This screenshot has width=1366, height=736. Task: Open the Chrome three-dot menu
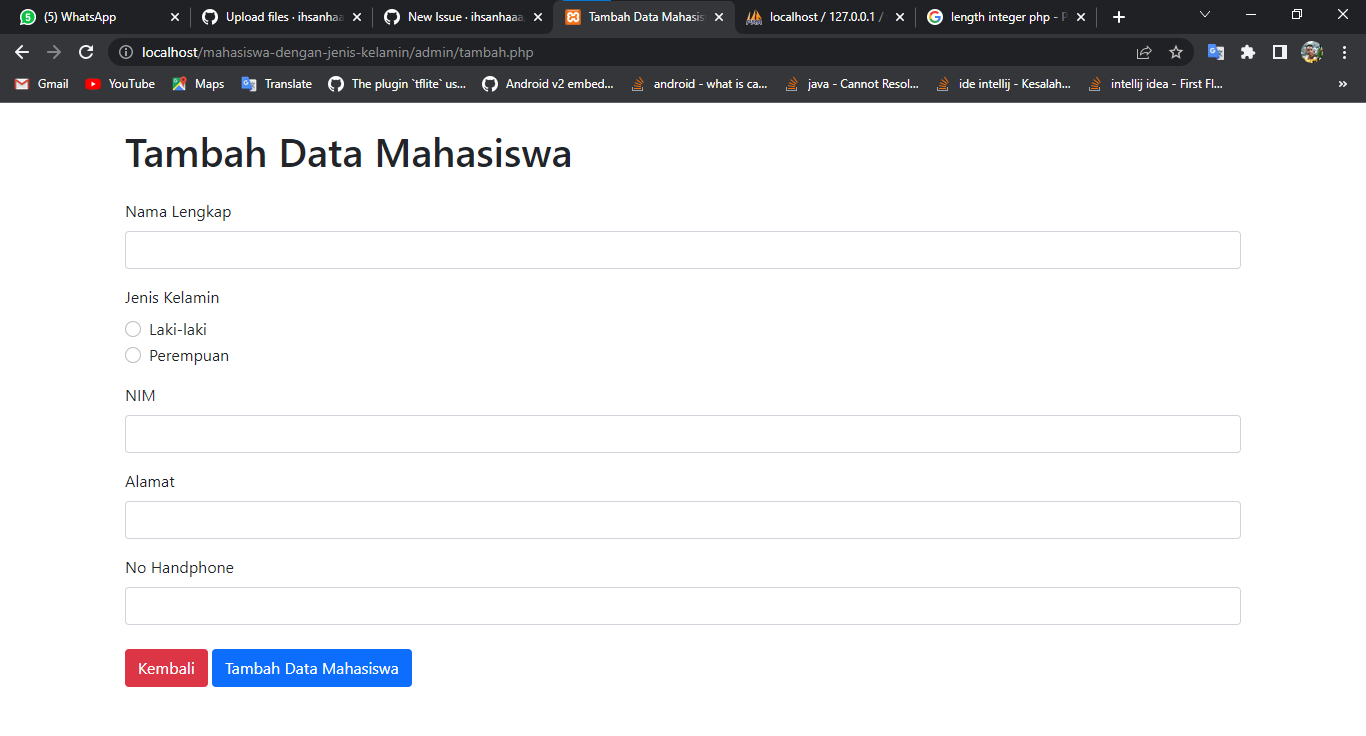coord(1345,51)
